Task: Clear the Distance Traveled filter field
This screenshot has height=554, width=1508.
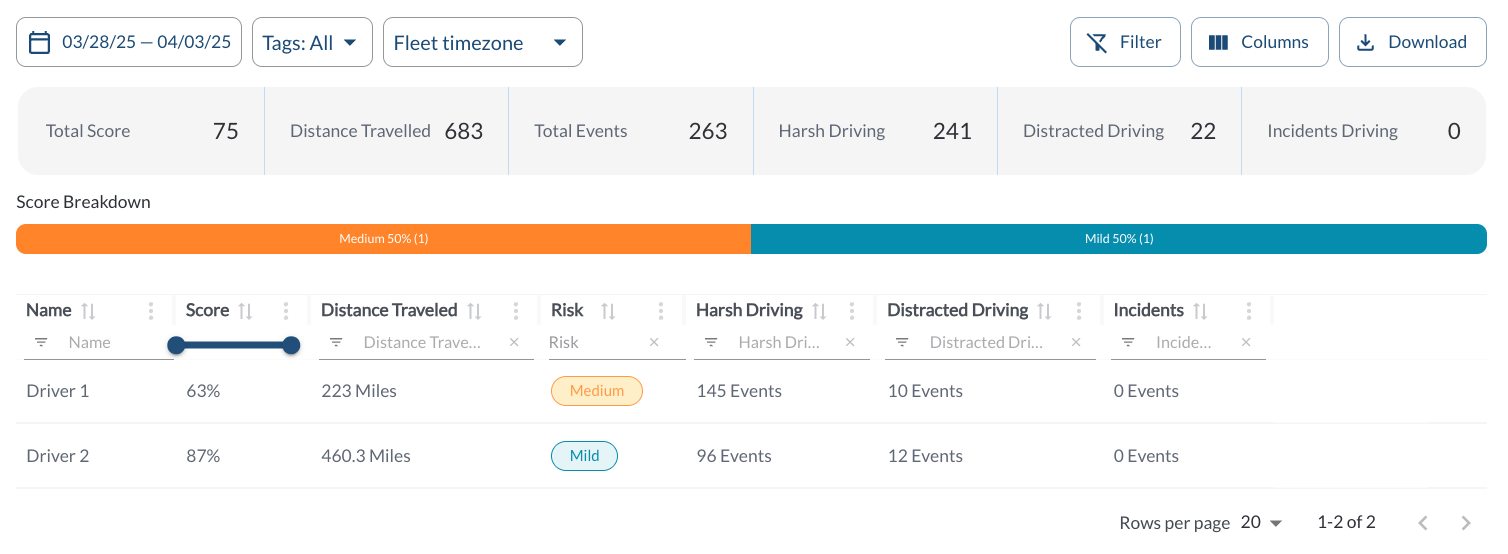Action: [x=514, y=342]
